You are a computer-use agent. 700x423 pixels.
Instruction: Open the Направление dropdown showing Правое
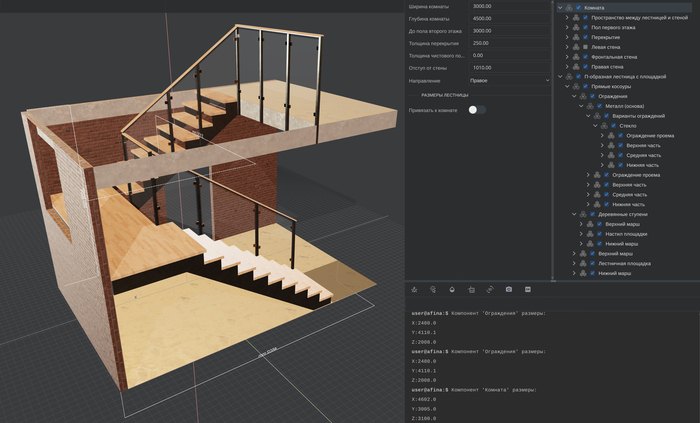pyautogui.click(x=509, y=79)
